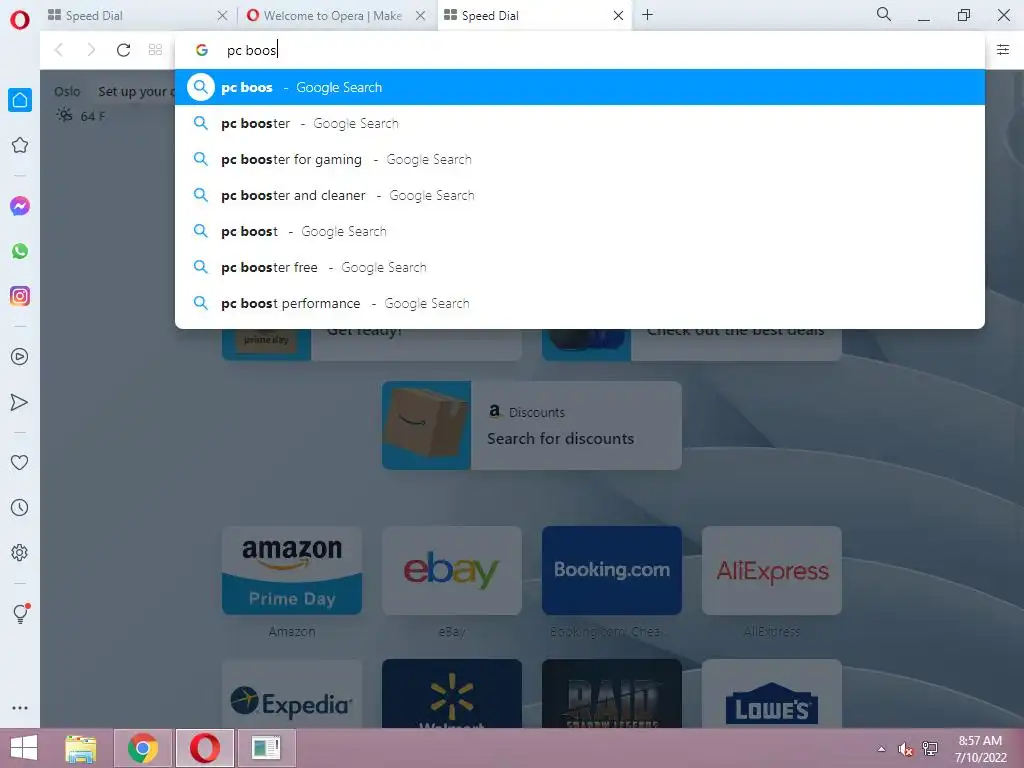Open the lightbulb tips icon
This screenshot has height=768, width=1024.
(x=21, y=613)
